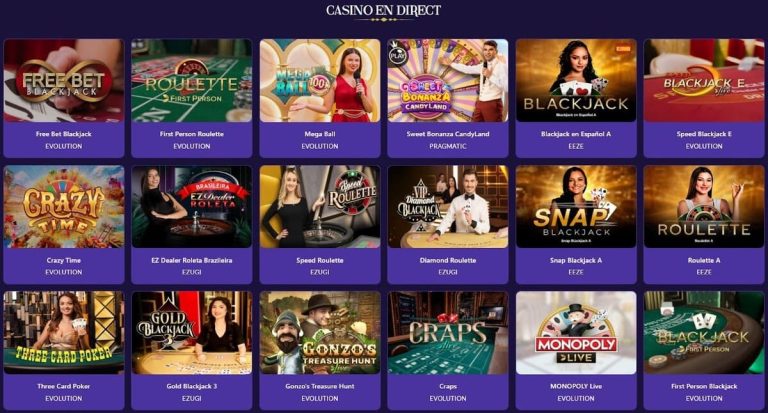
Task: Click the MONOPOLY Live title link
Action: [x=576, y=386]
